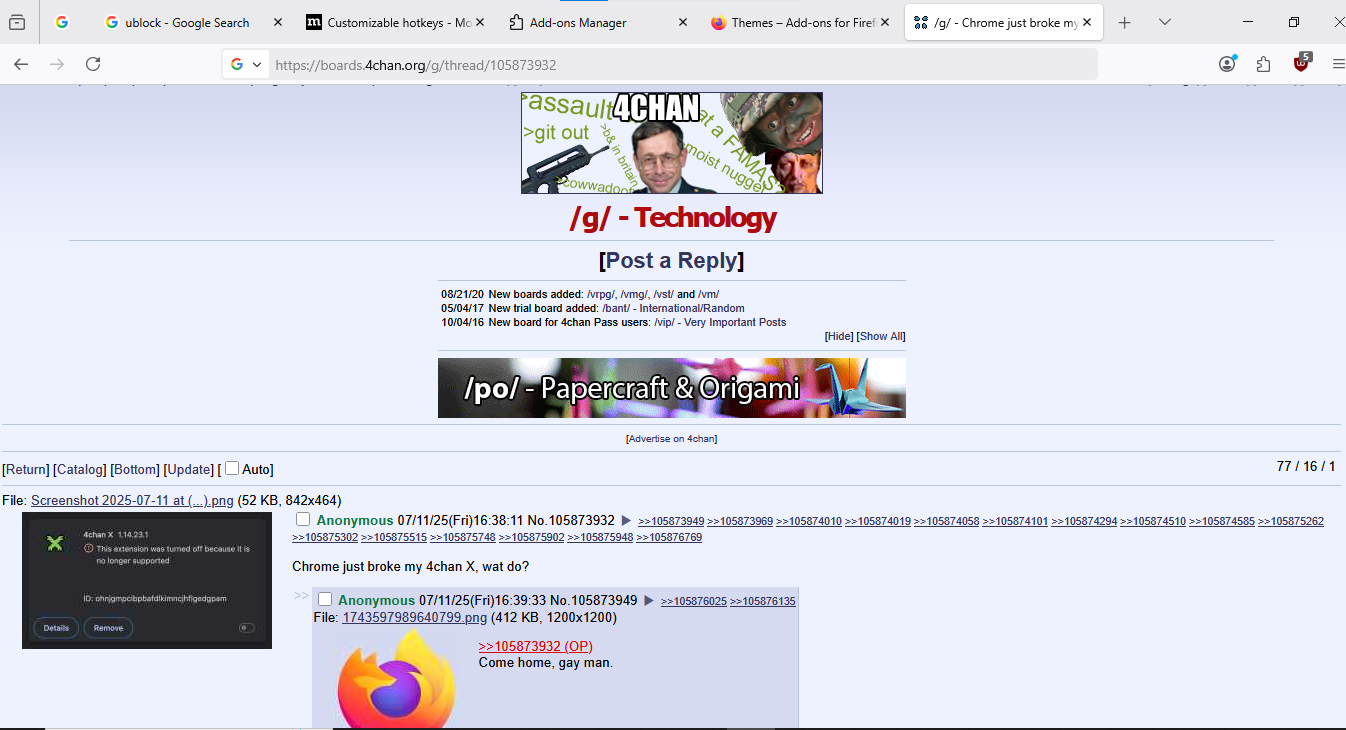Open the Catalog link
1346x730 pixels.
tap(80, 469)
